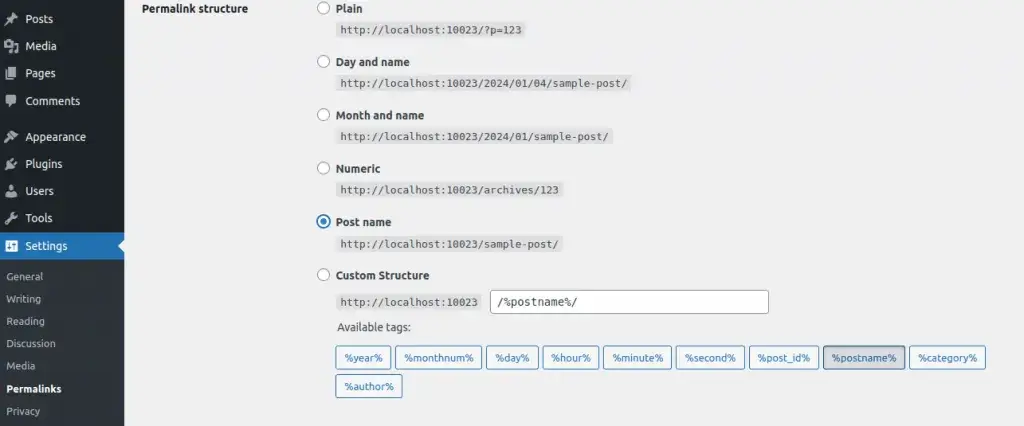Select the Post name radio button
1024x426 pixels.
[323, 222]
